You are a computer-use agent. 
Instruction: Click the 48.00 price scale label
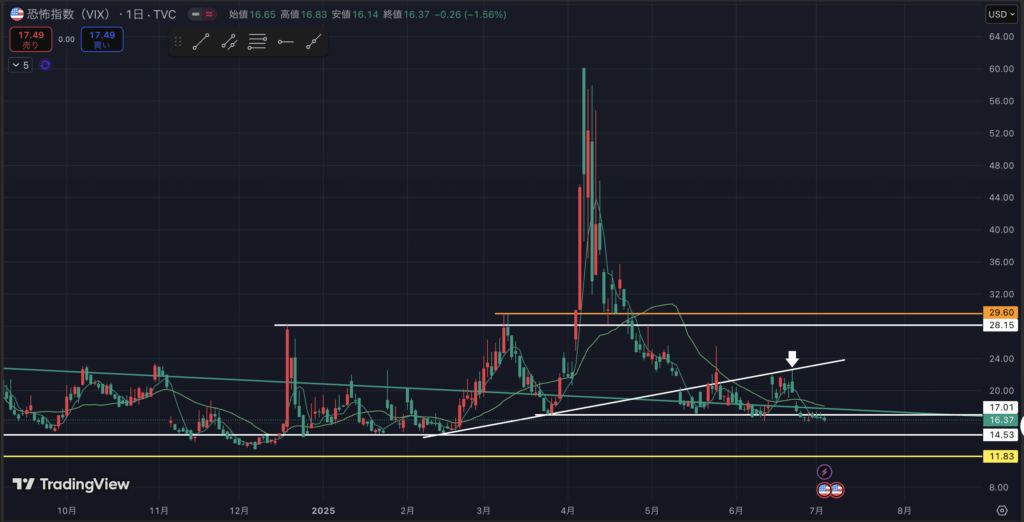tap(1002, 165)
